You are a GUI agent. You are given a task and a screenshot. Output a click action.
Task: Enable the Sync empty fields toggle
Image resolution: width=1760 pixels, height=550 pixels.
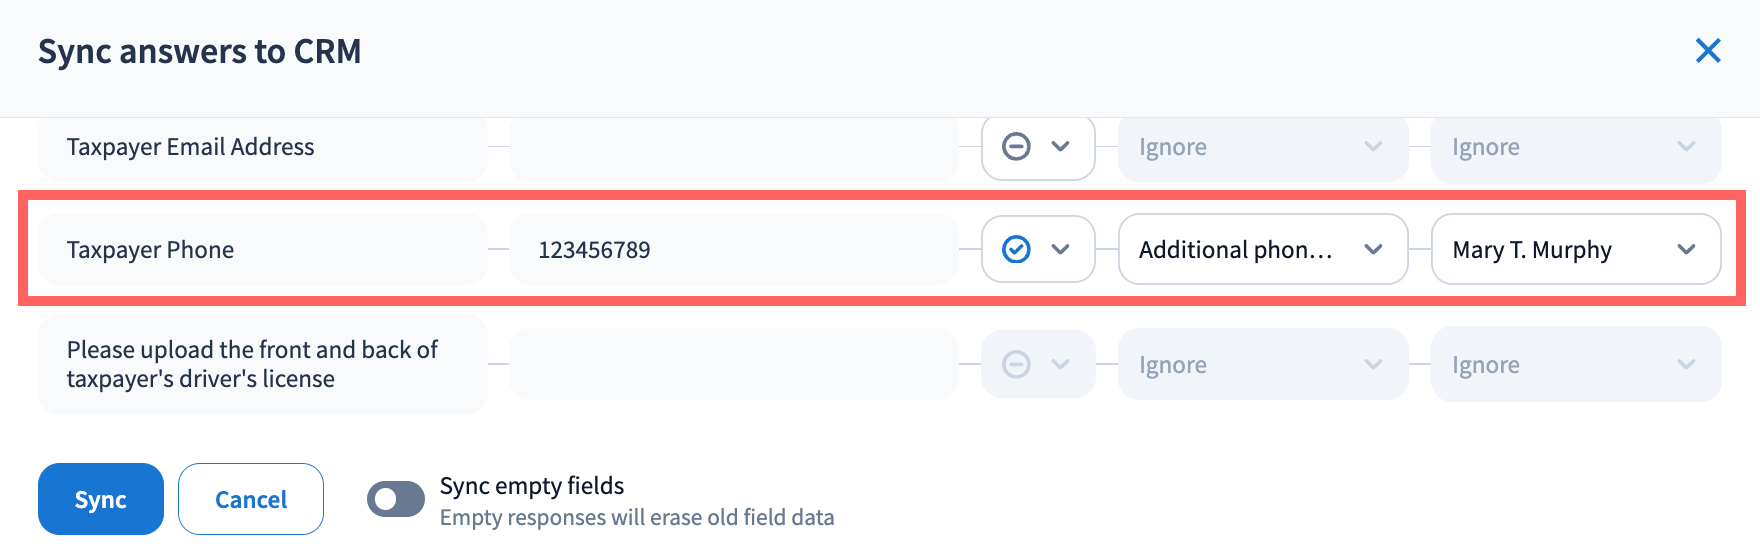[x=396, y=499]
